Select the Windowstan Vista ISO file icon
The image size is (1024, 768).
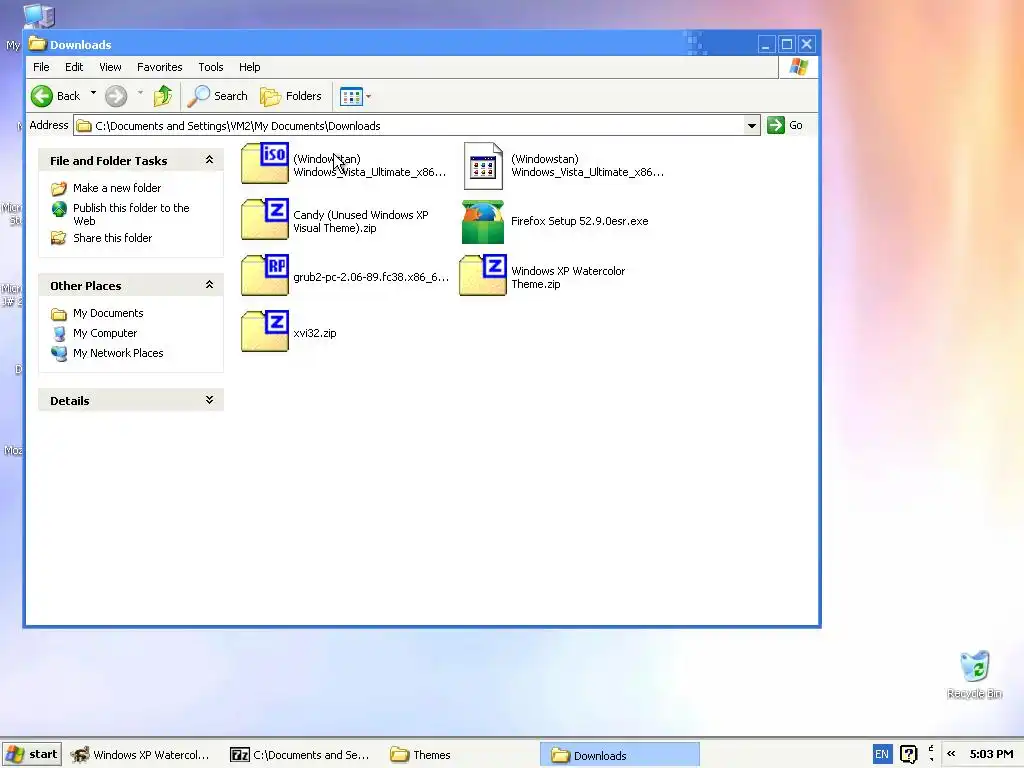click(264, 163)
